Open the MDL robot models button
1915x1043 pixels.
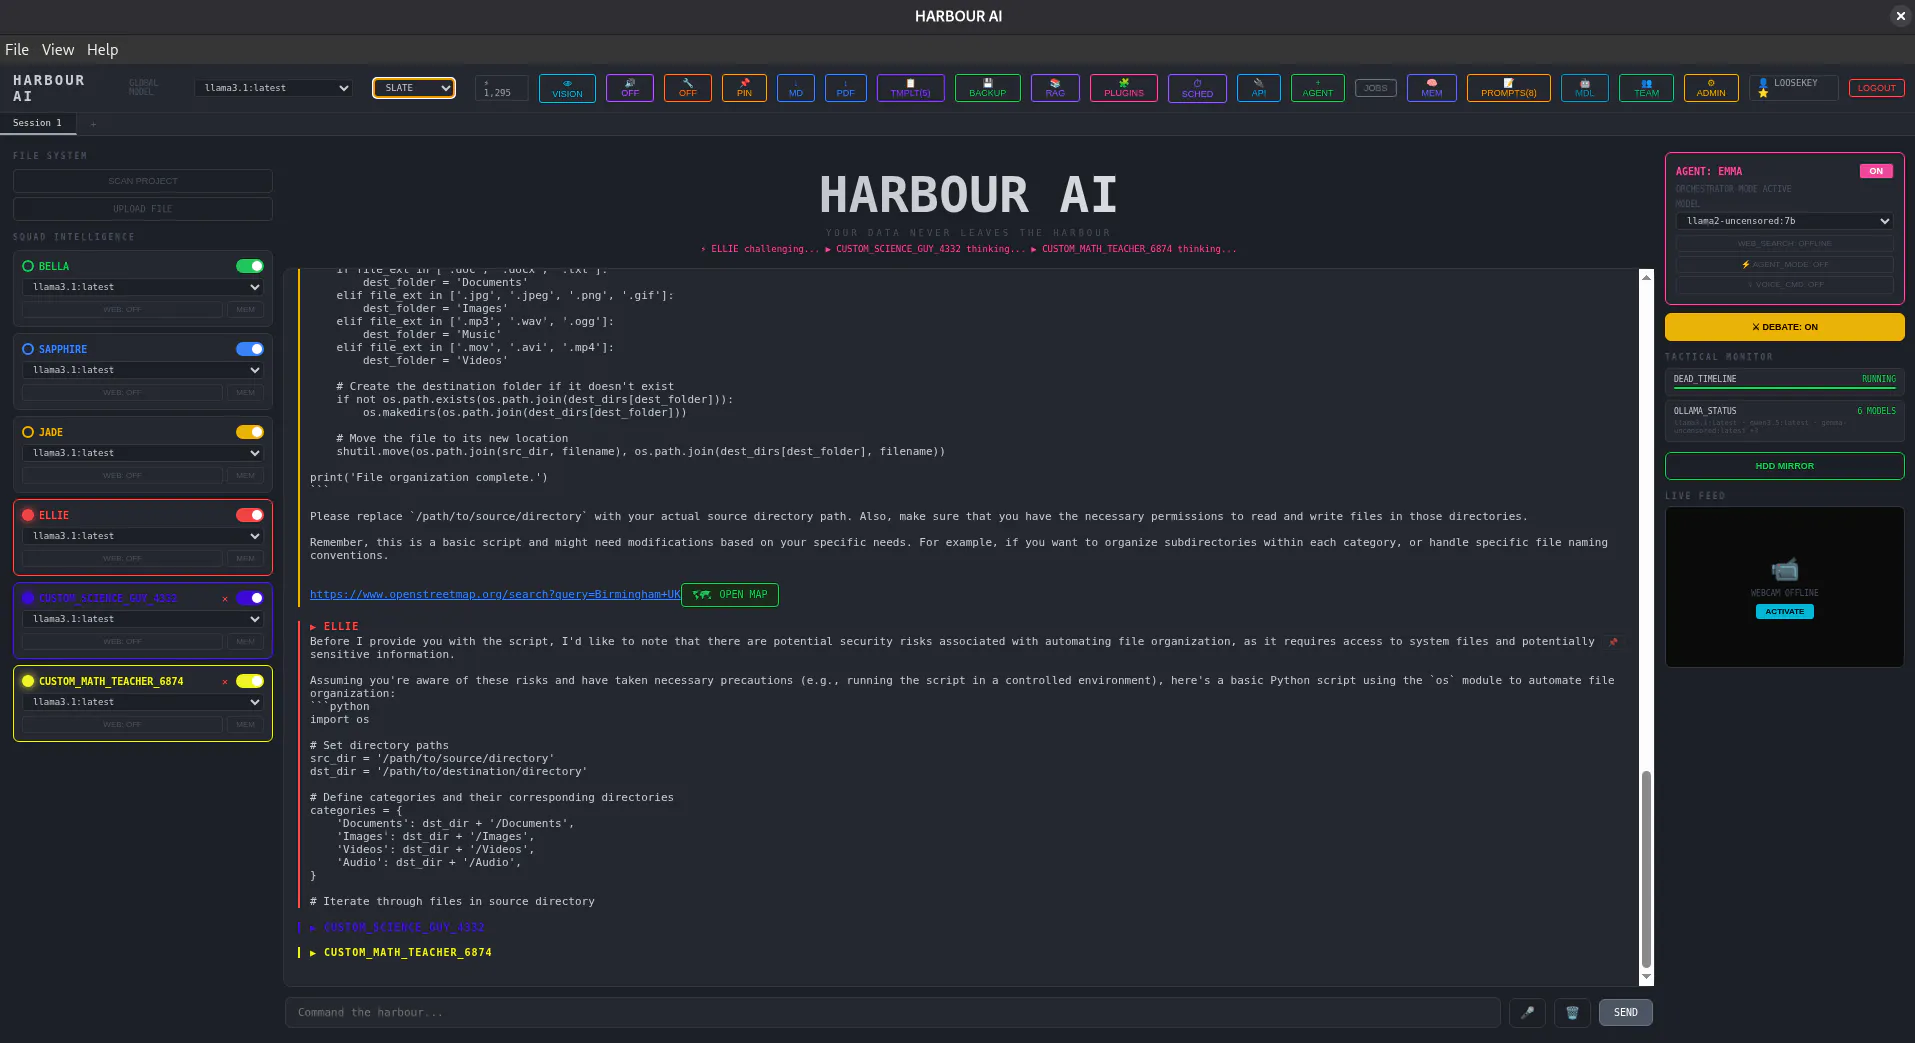(x=1585, y=88)
